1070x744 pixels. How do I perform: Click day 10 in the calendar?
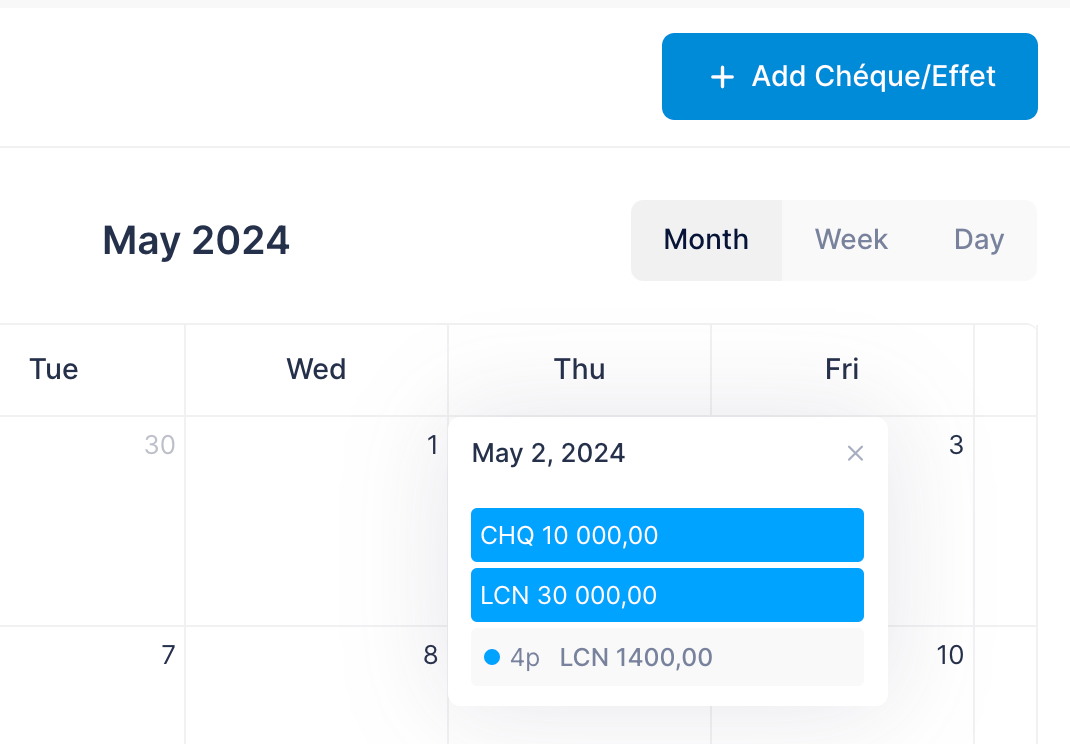pos(949,655)
